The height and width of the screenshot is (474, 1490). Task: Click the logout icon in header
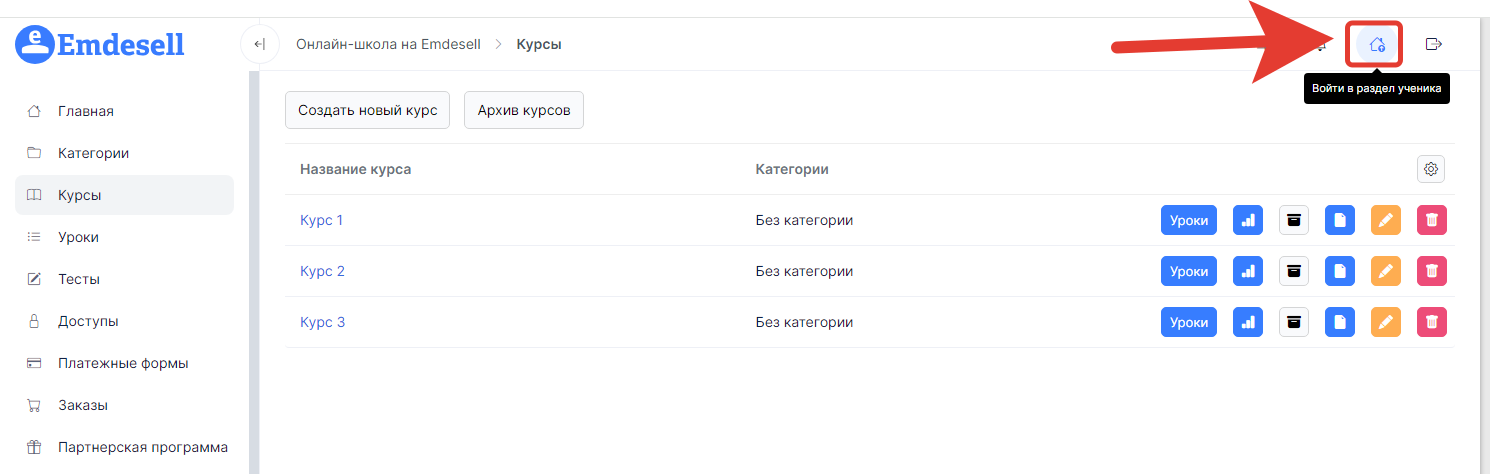(1433, 44)
